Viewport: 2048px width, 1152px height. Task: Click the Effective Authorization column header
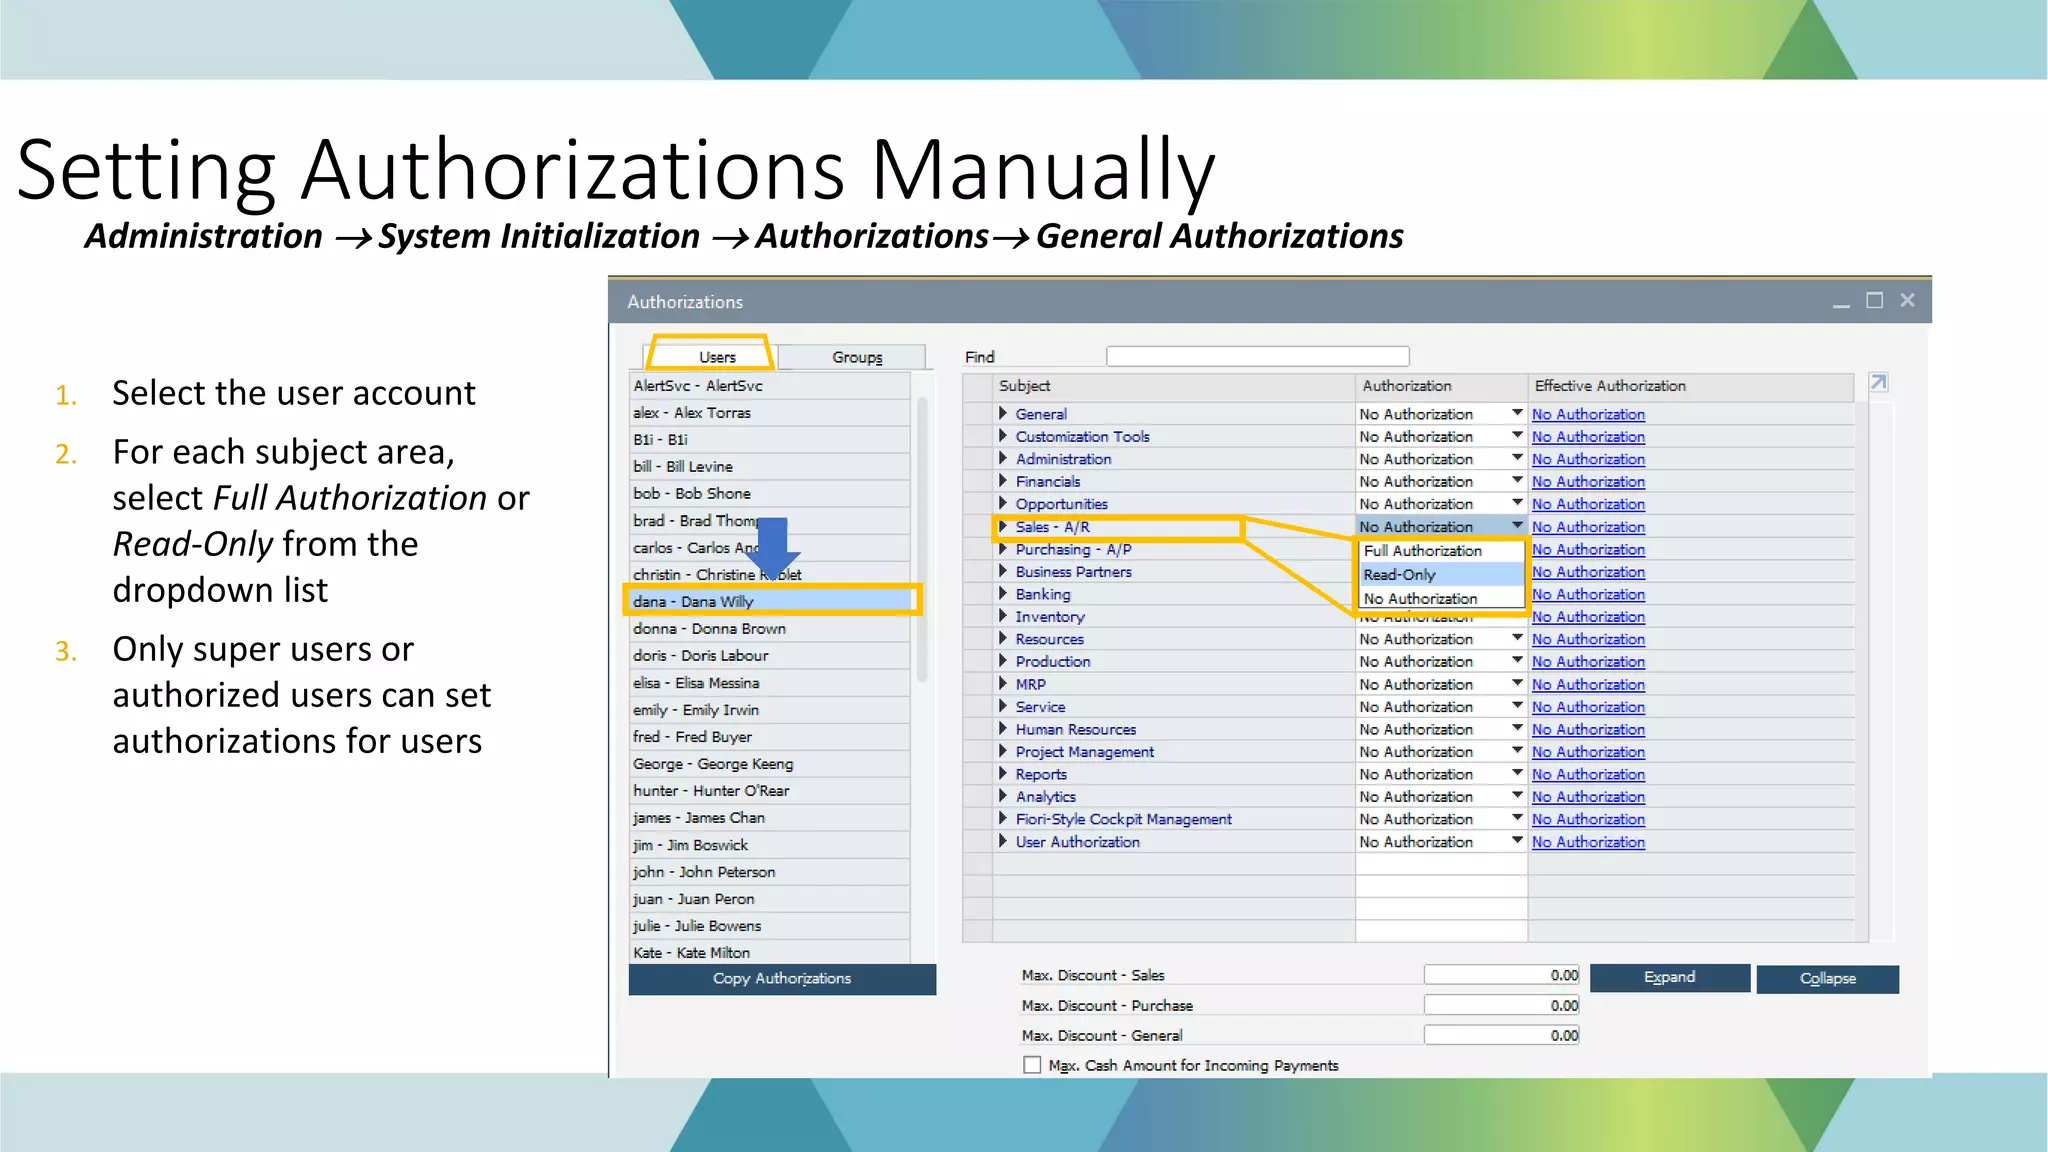[x=1690, y=385]
